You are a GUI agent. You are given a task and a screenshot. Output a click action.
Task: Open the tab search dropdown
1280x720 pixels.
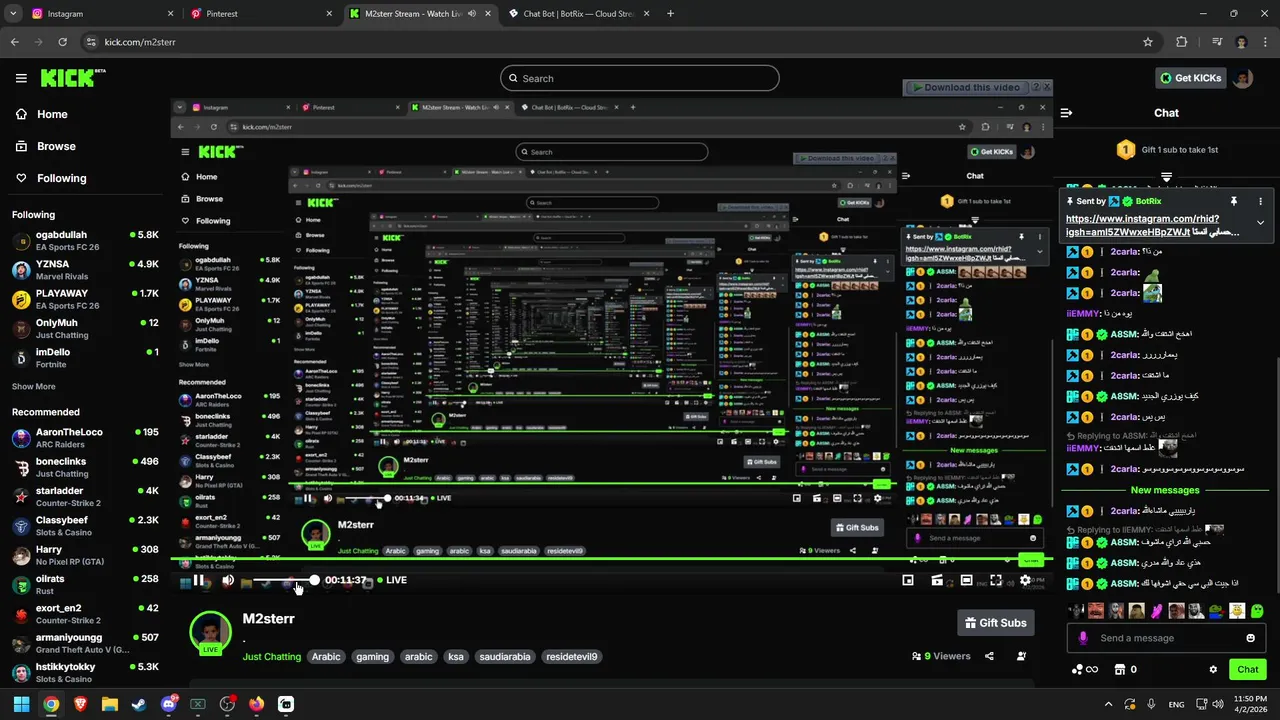tap(13, 14)
